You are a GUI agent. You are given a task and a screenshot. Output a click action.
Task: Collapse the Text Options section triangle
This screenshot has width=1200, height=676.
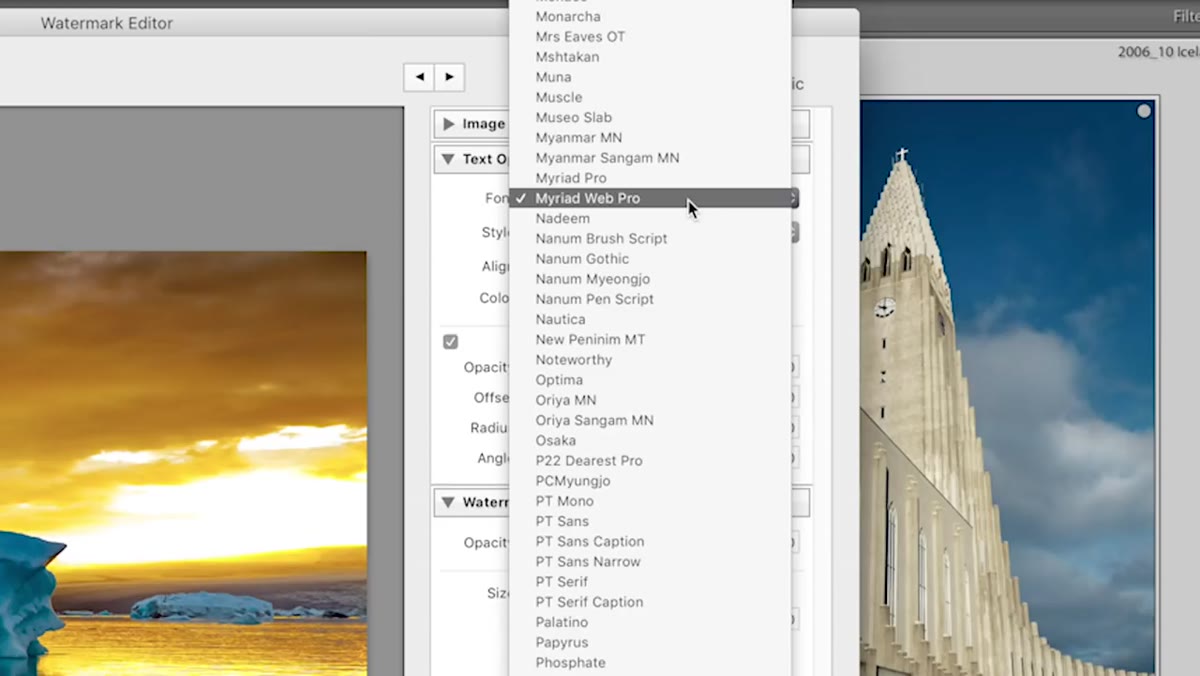449,159
